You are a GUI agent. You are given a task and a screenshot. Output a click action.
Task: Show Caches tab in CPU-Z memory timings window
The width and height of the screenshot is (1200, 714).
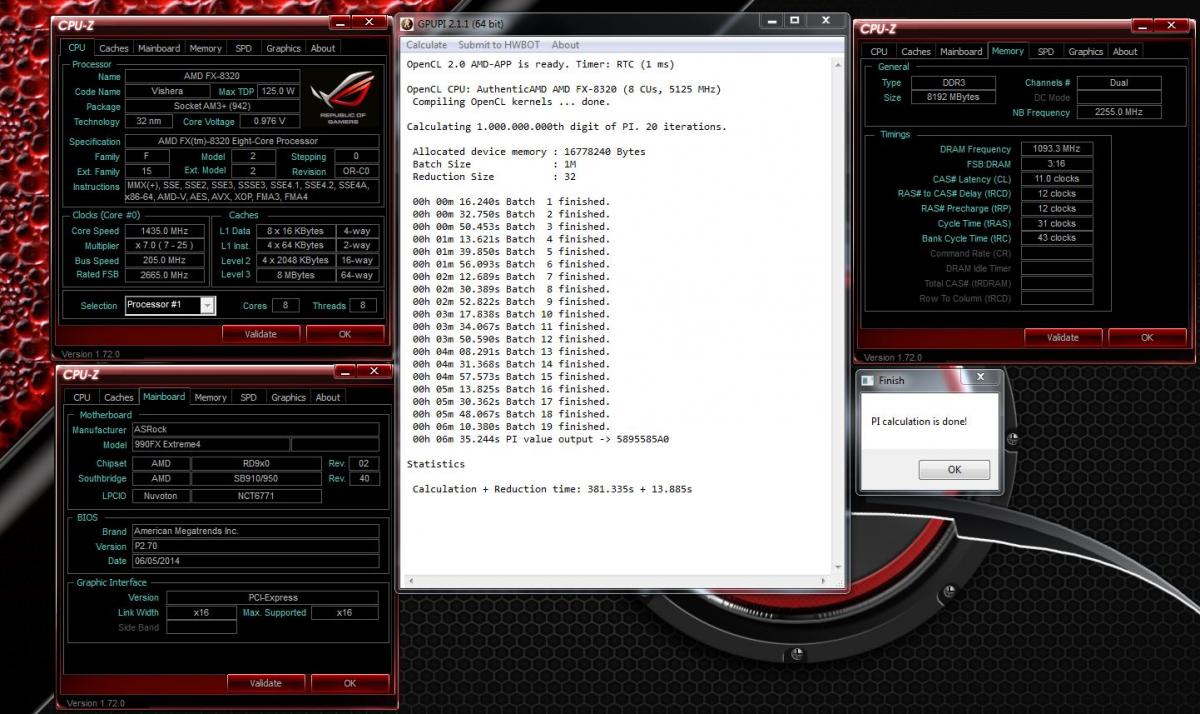point(916,52)
